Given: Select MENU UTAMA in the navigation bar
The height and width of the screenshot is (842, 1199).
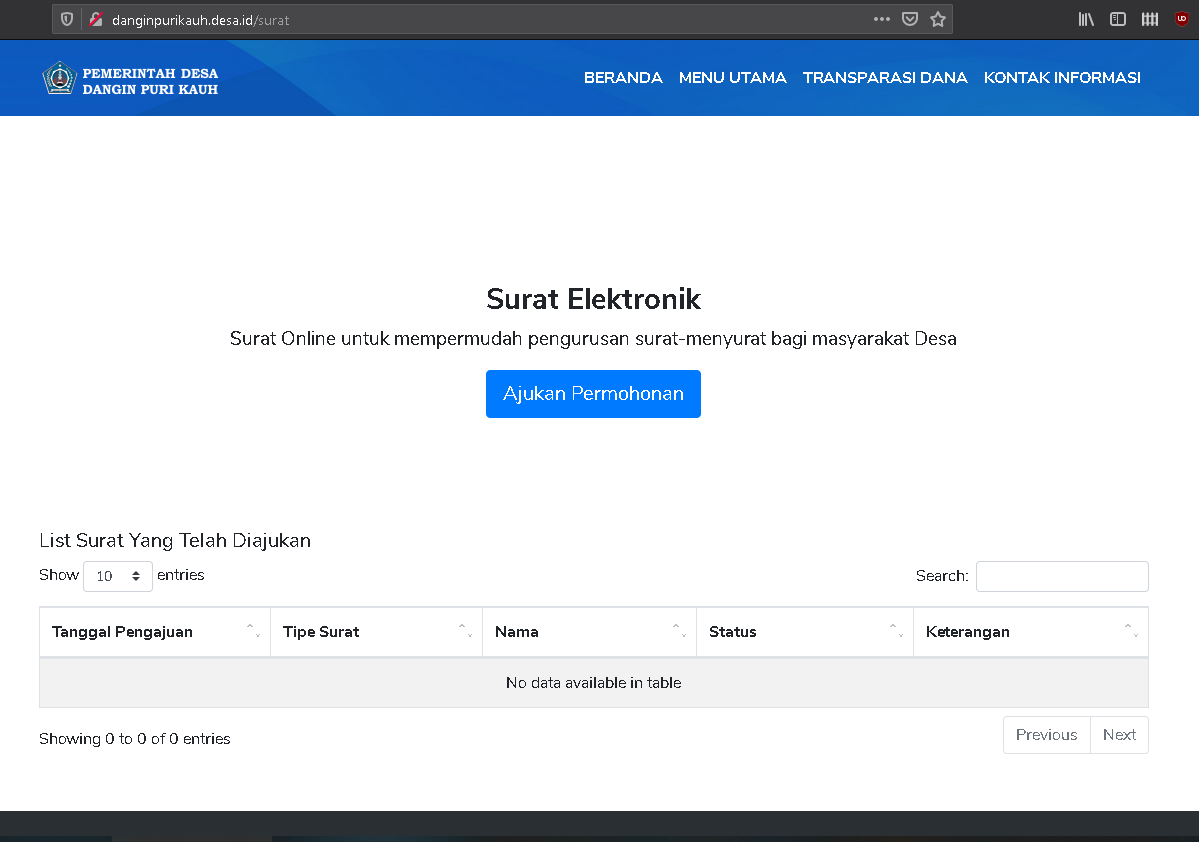Looking at the screenshot, I should [x=732, y=77].
